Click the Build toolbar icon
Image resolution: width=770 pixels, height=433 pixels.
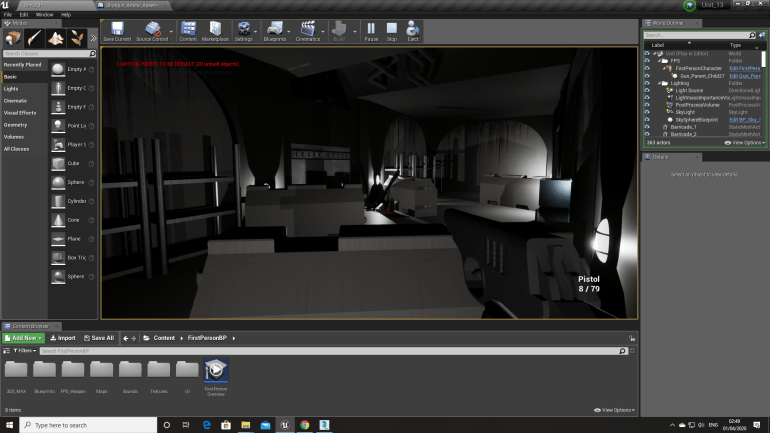pyautogui.click(x=339, y=31)
